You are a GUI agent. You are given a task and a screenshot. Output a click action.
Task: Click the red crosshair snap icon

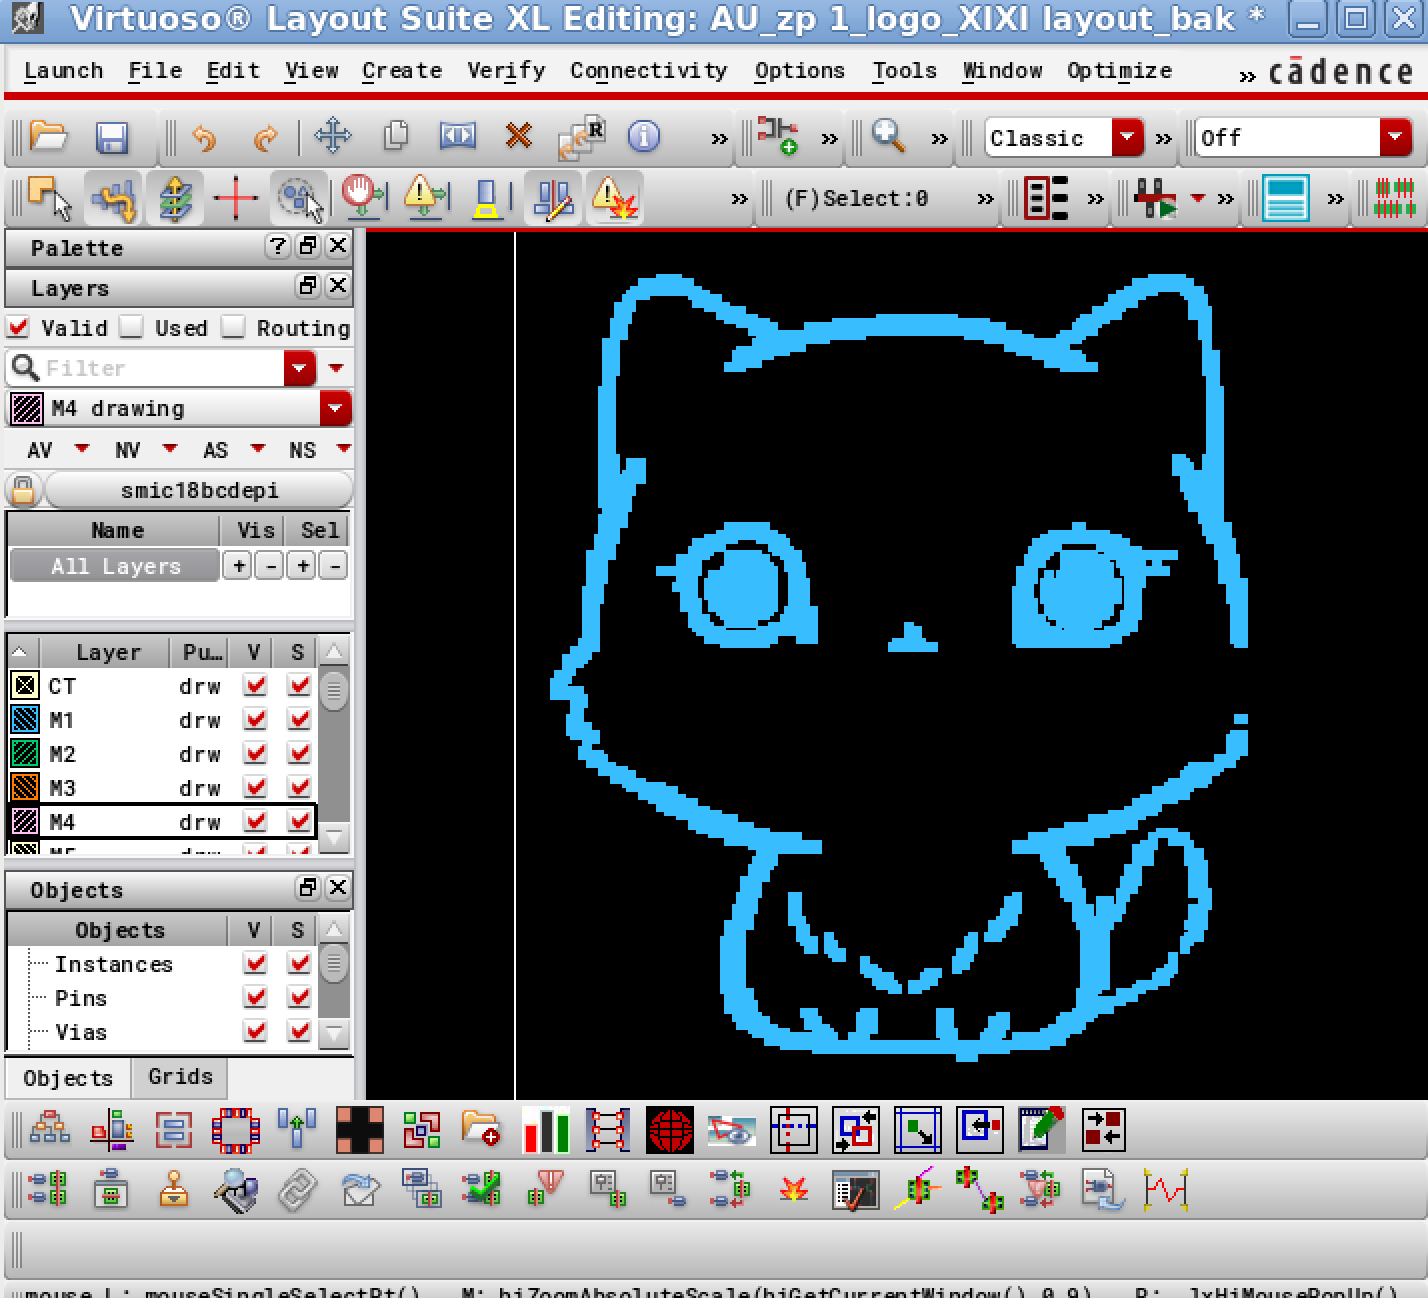click(x=235, y=197)
